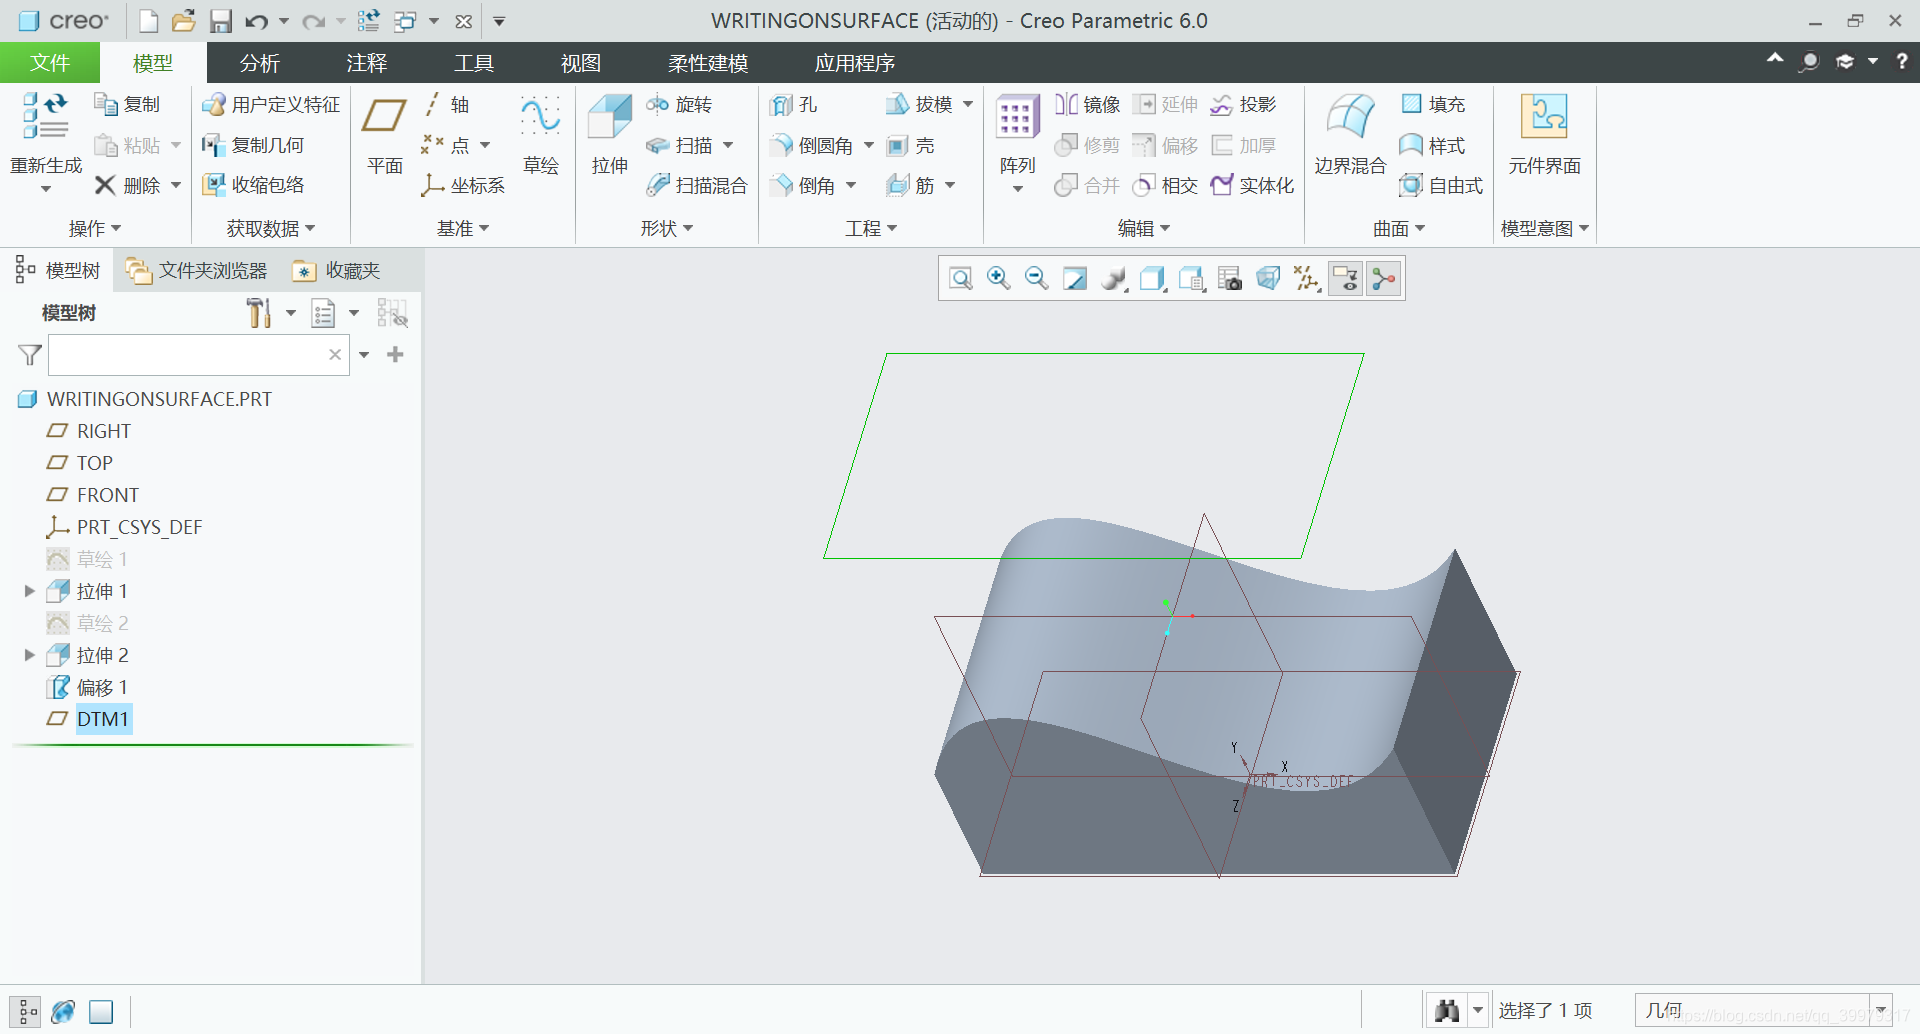Choose the Mirror (镜像) tool
Image resolution: width=1920 pixels, height=1034 pixels.
(1087, 105)
